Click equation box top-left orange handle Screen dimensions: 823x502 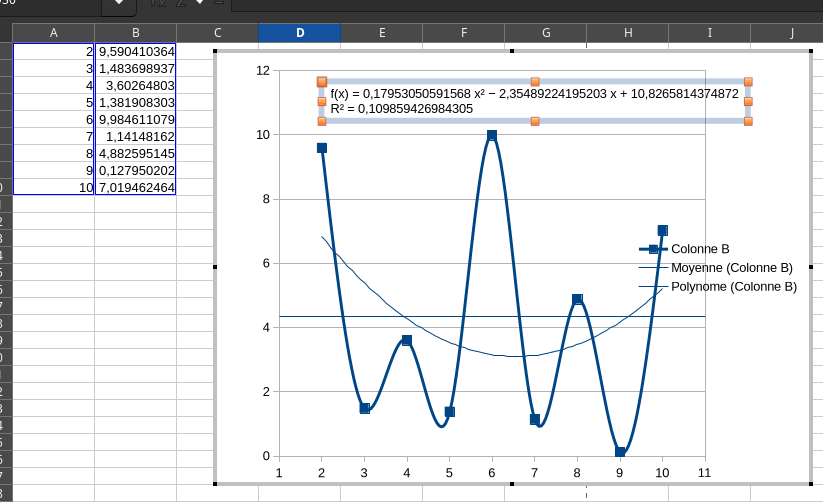(322, 82)
